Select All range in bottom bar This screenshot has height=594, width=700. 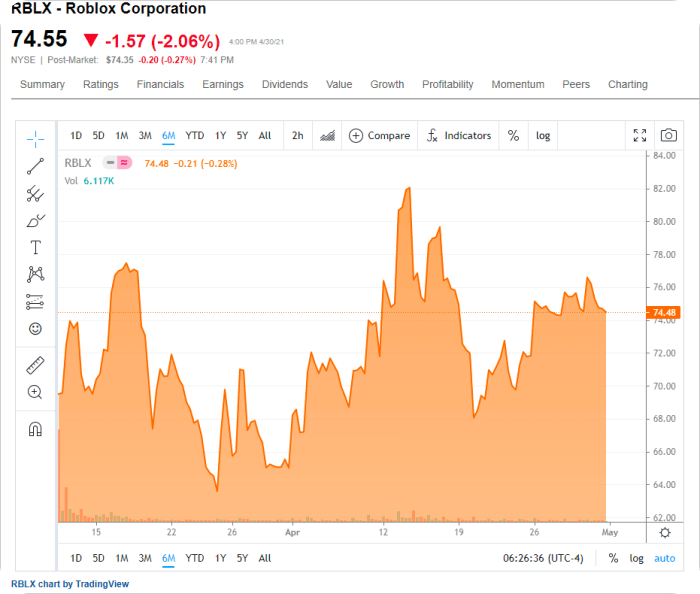[265, 558]
